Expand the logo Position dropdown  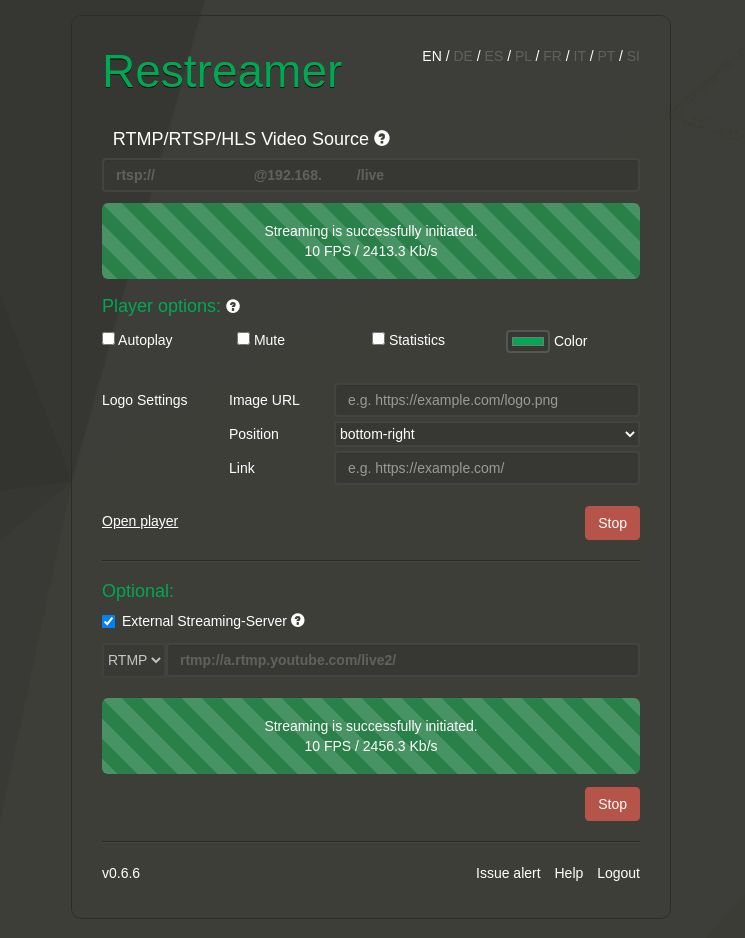click(x=486, y=434)
